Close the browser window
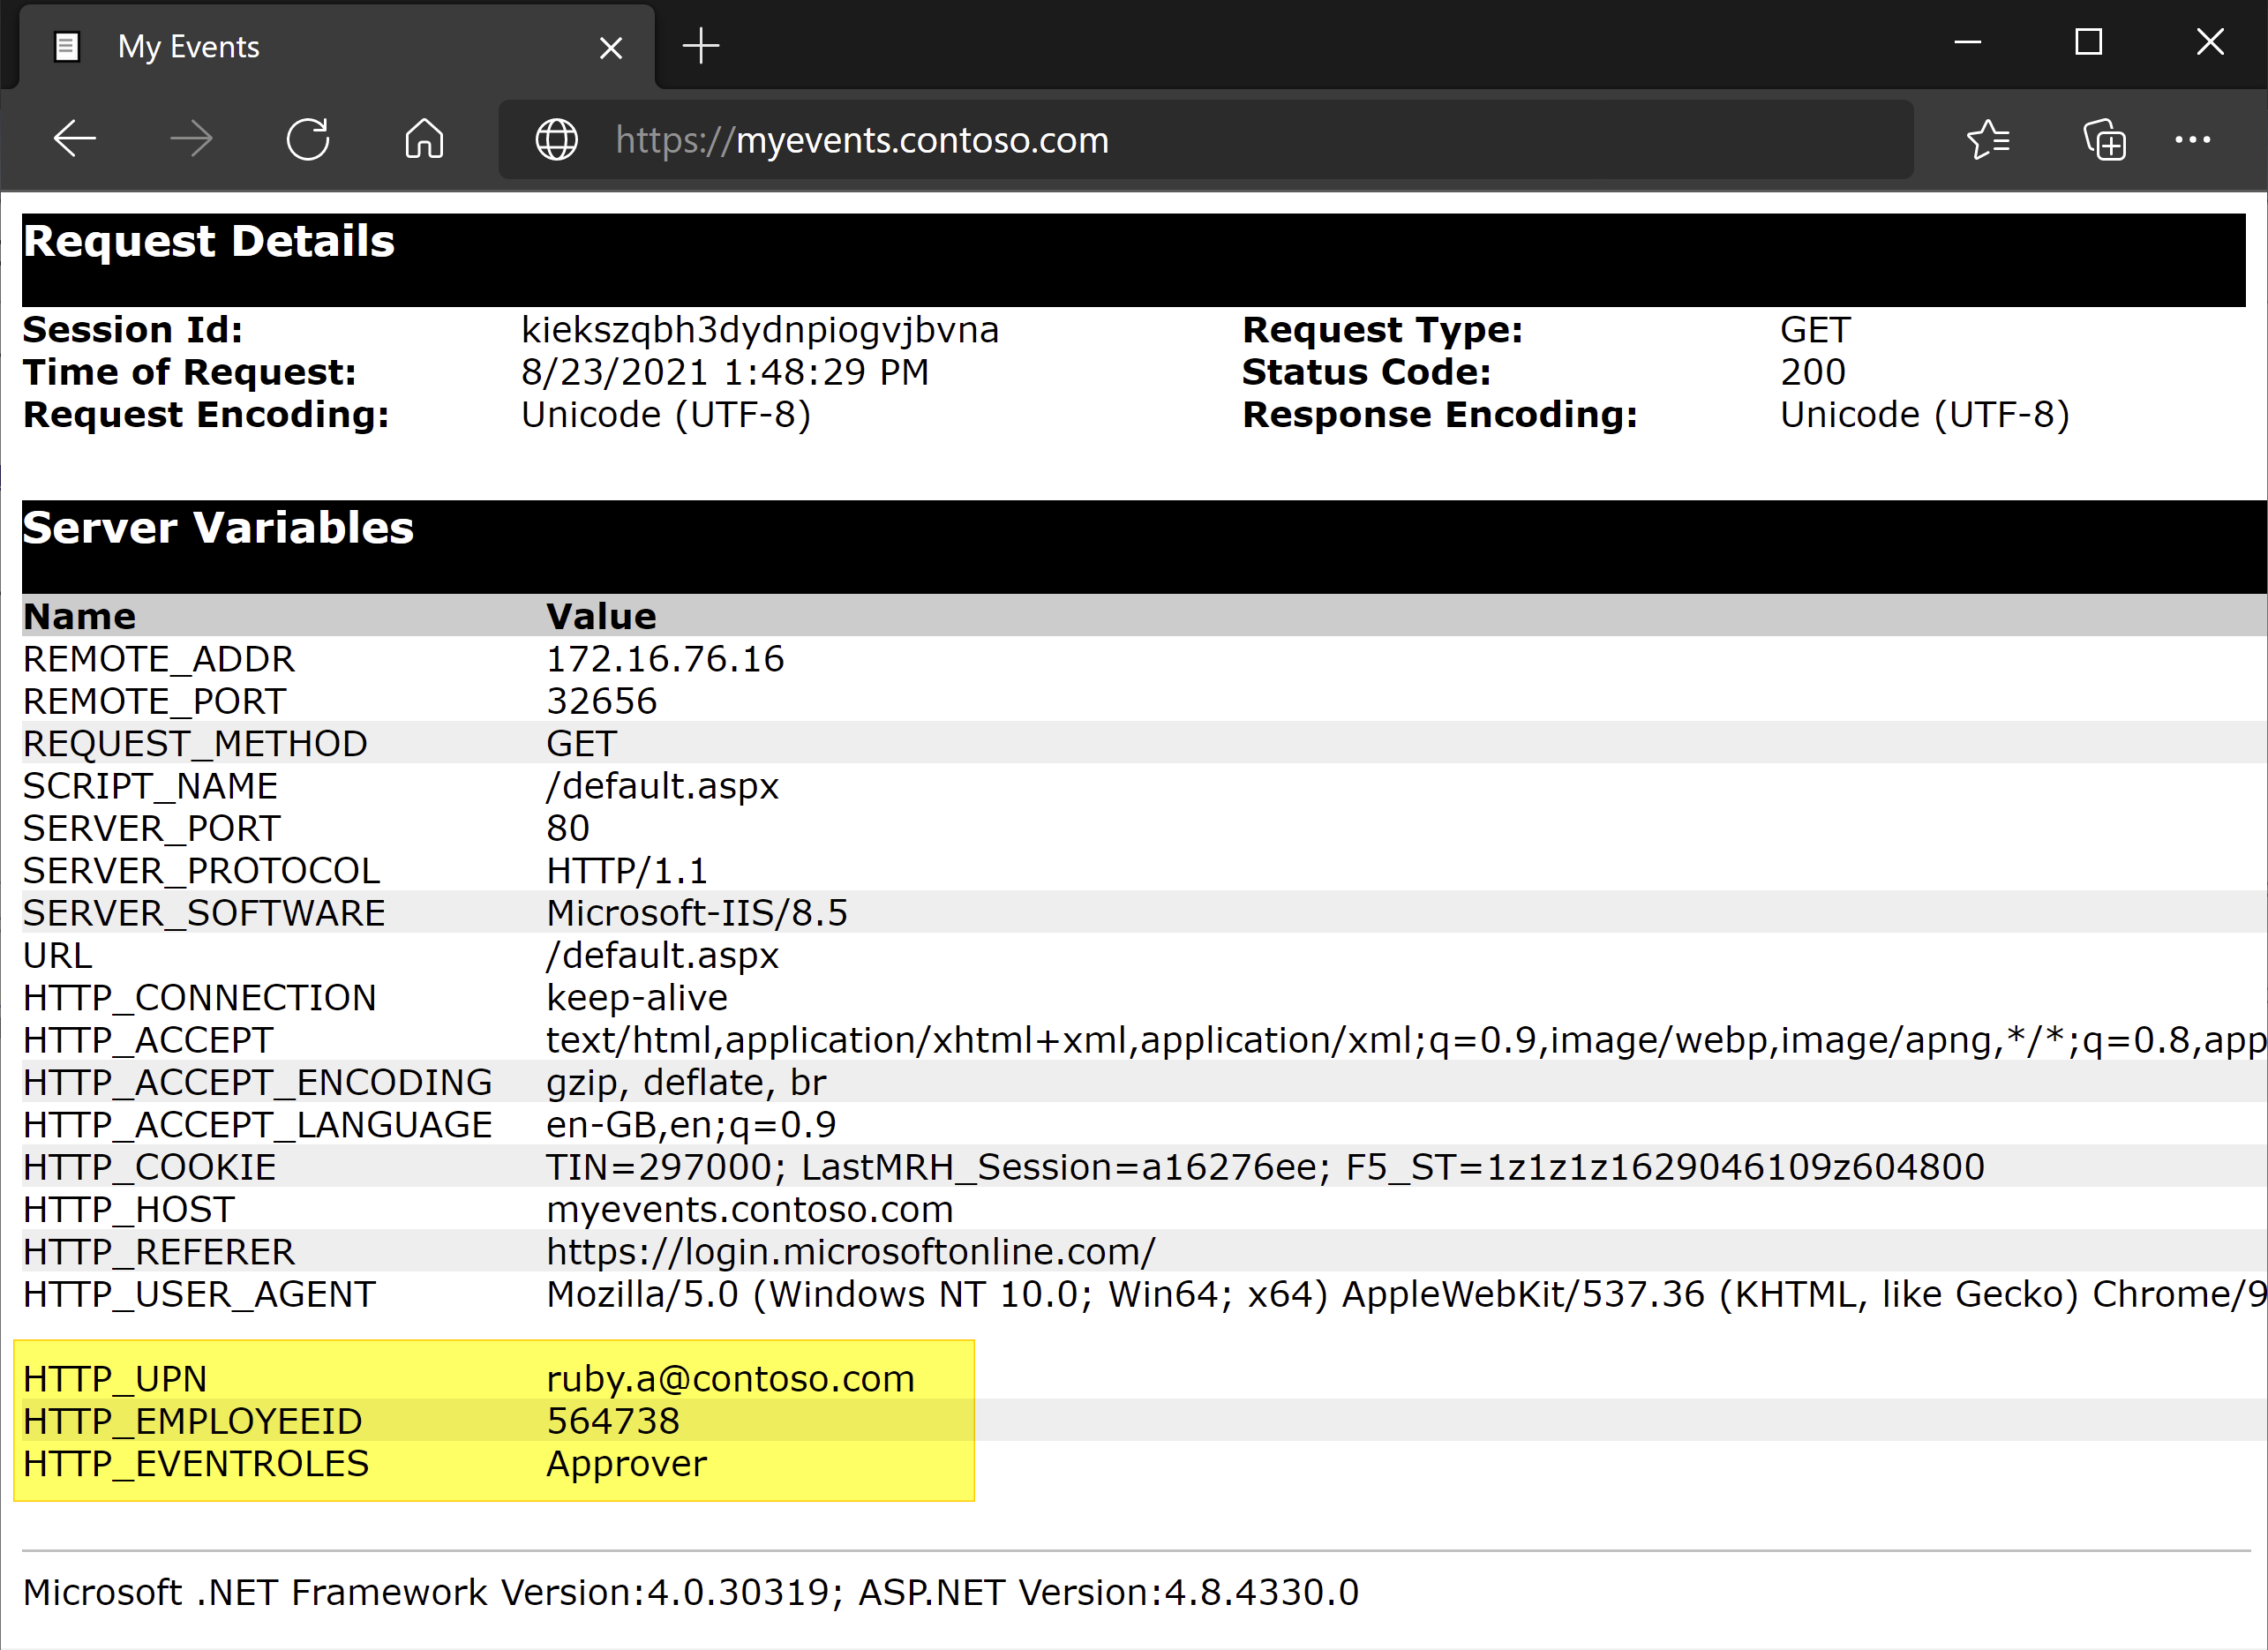 tap(2210, 42)
